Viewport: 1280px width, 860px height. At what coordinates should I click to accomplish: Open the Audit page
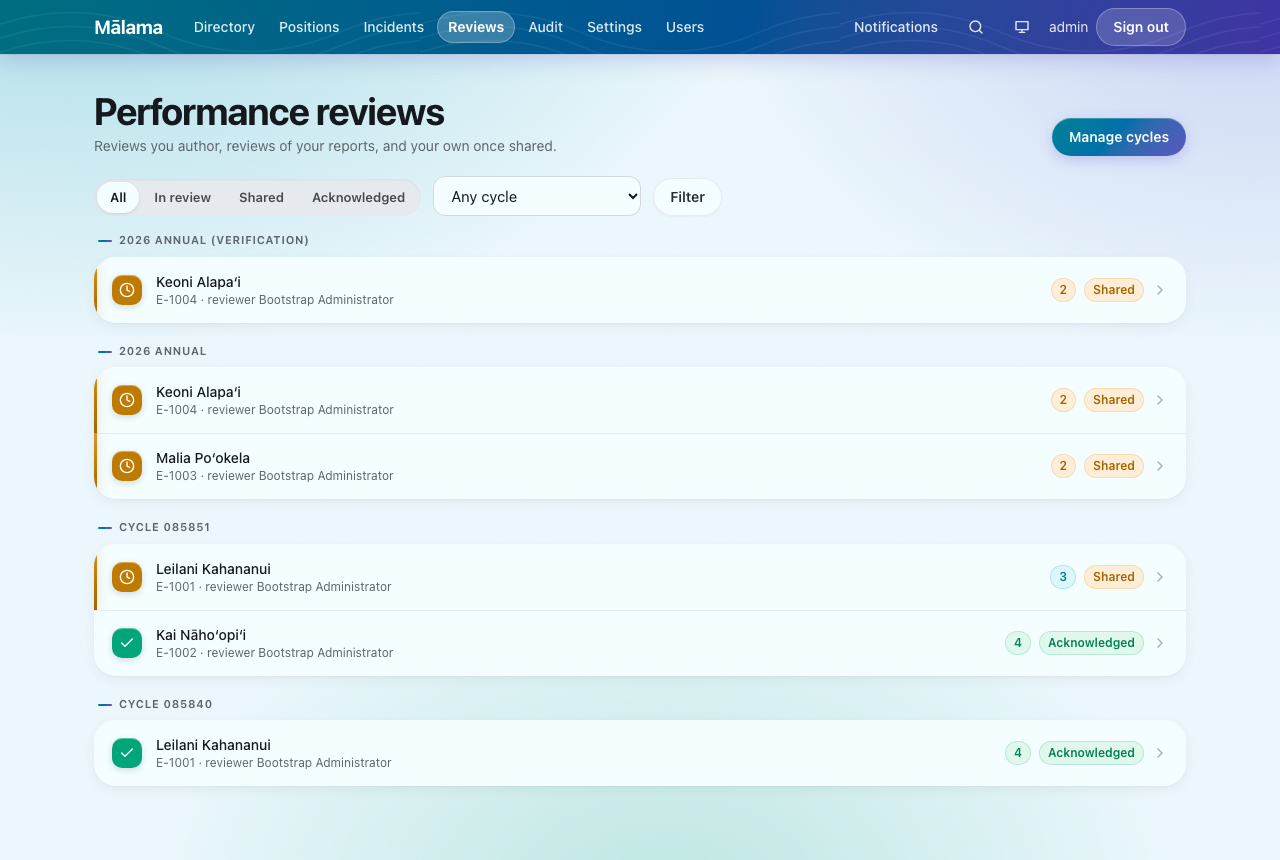[546, 27]
